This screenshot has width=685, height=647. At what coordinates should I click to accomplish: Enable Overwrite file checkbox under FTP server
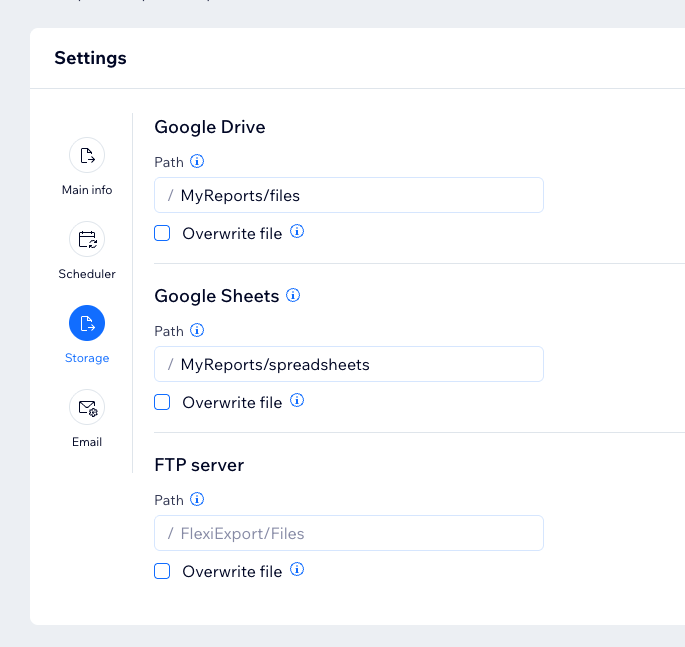pos(162,571)
